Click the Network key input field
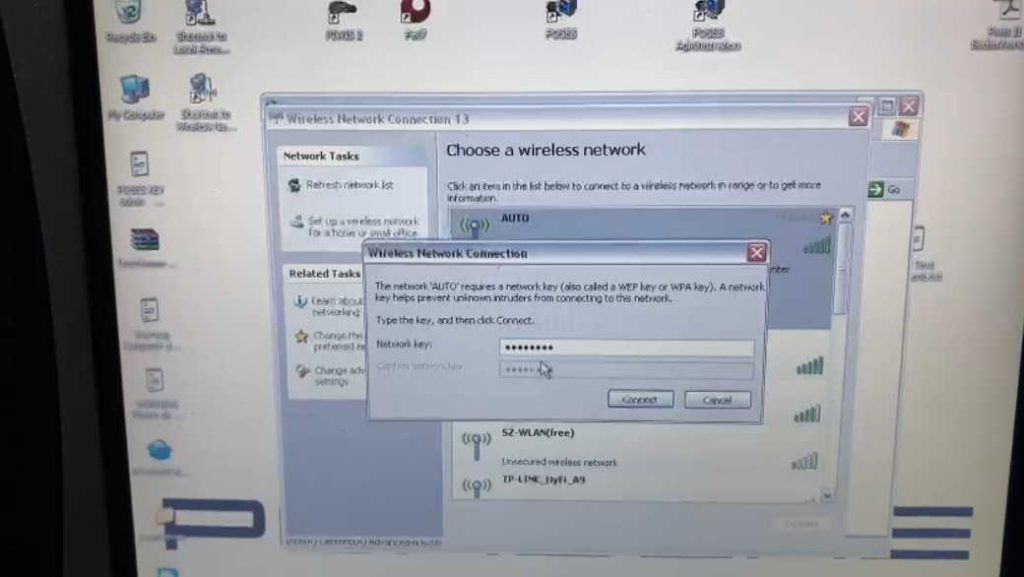Image resolution: width=1024 pixels, height=577 pixels. pos(626,348)
